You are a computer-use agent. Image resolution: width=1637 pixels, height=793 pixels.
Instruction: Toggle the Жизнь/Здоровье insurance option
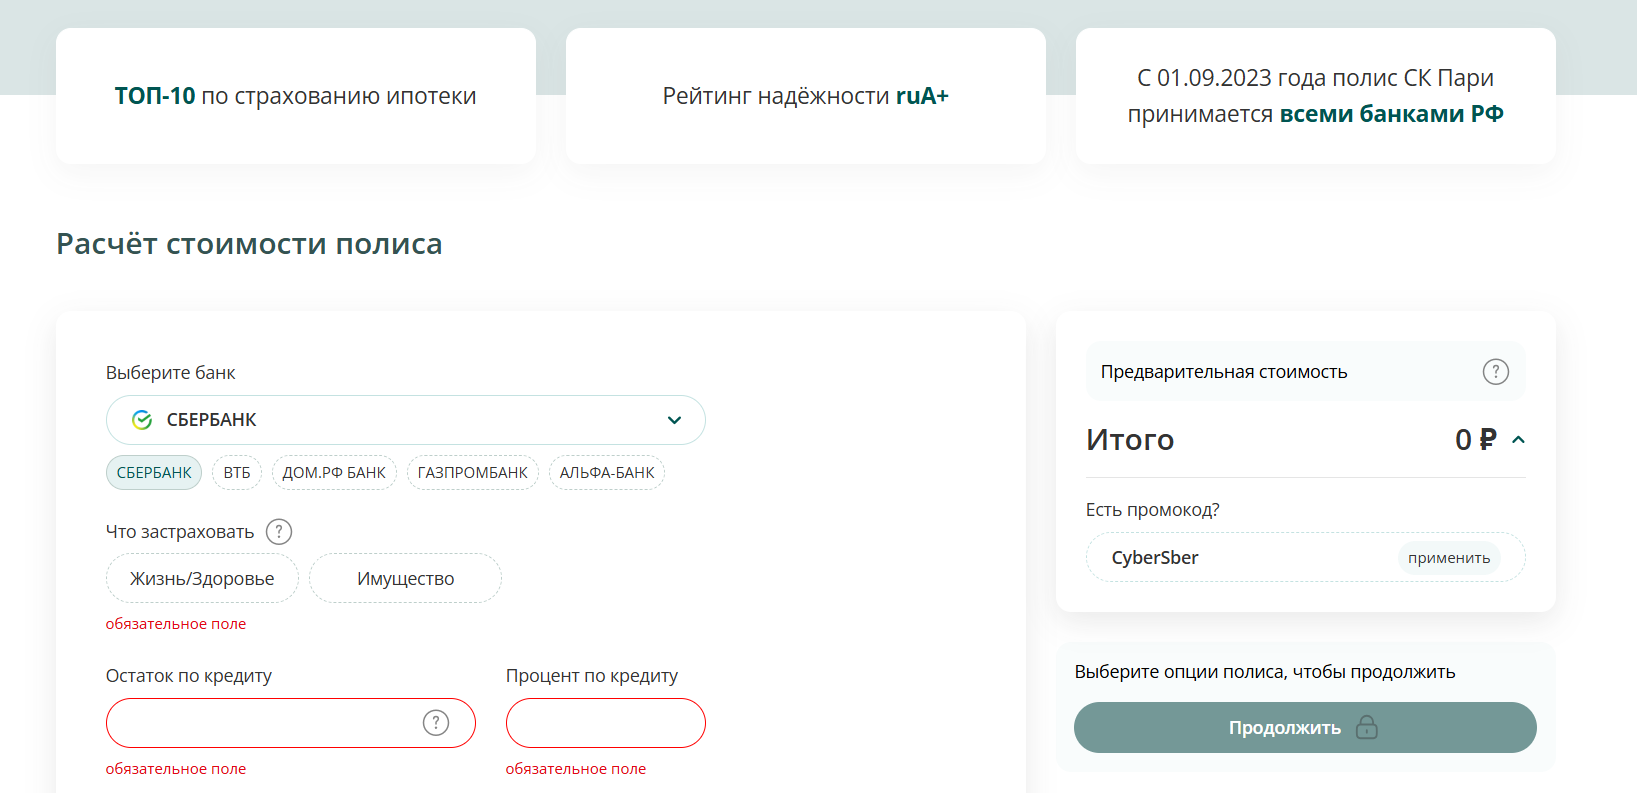click(x=202, y=578)
